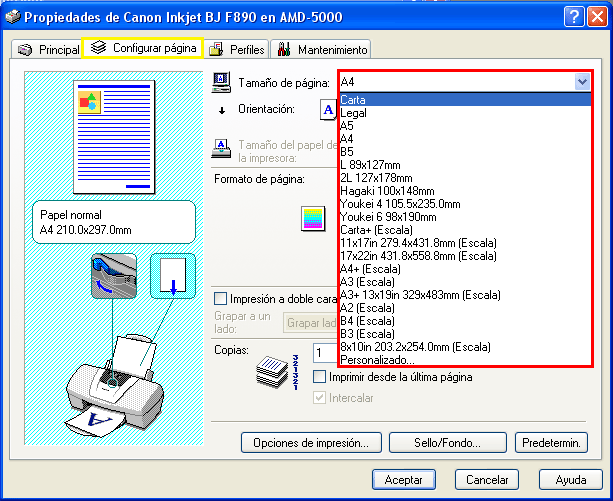The width and height of the screenshot is (613, 501).
Task: Expand the Tamaño de página dropdown arrow
Action: pyautogui.click(x=582, y=82)
